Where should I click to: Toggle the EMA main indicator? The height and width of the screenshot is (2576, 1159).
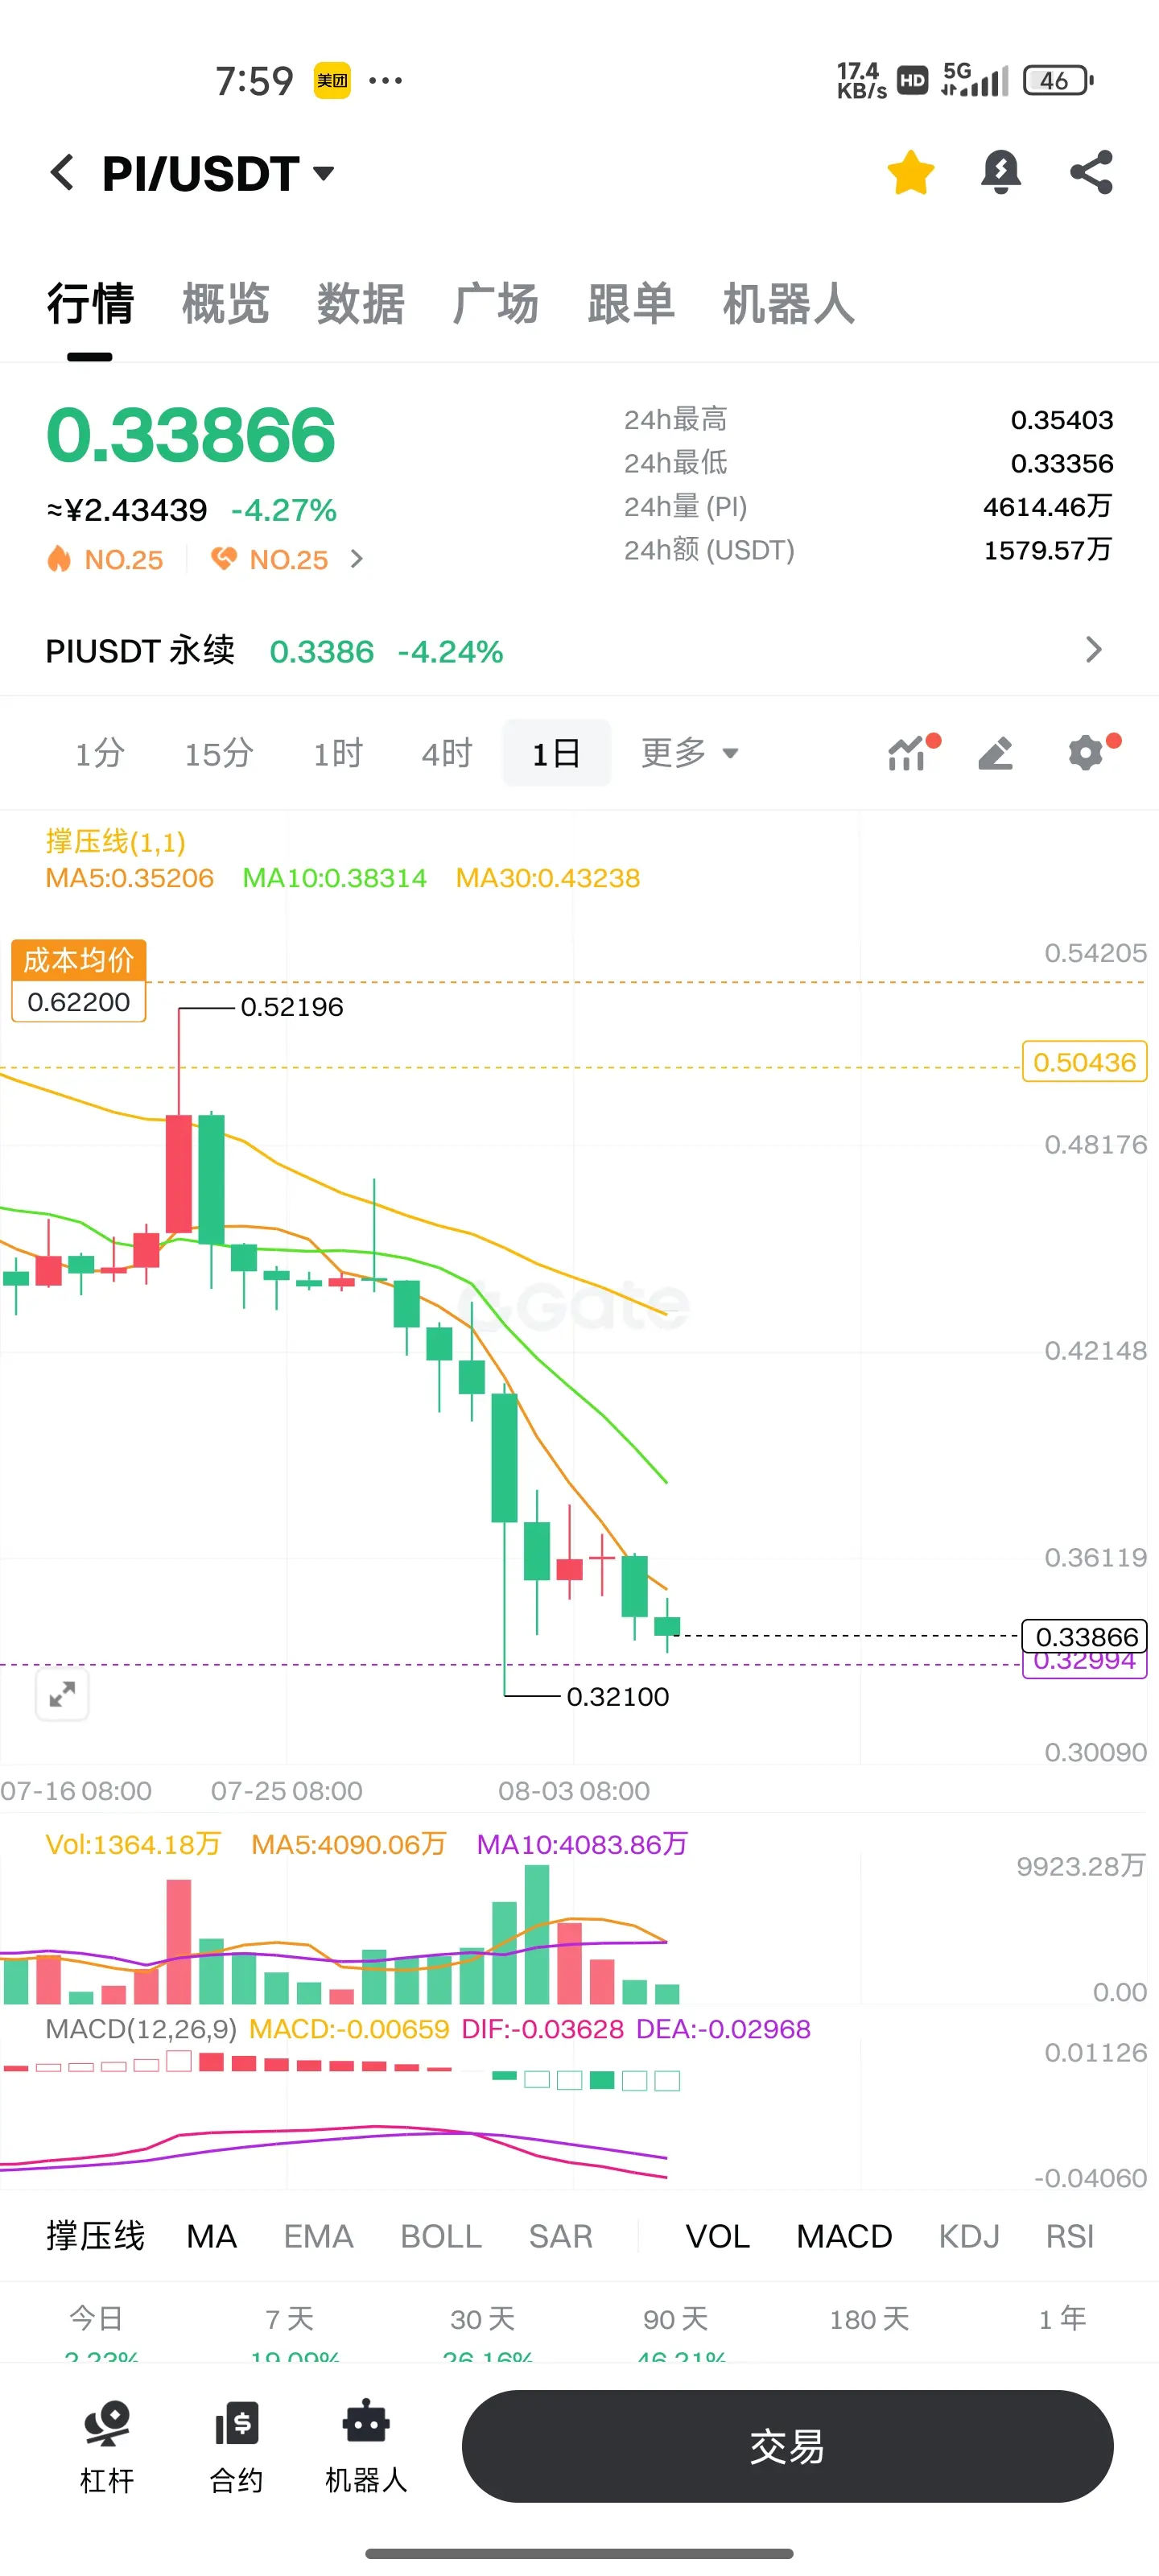tap(318, 2237)
